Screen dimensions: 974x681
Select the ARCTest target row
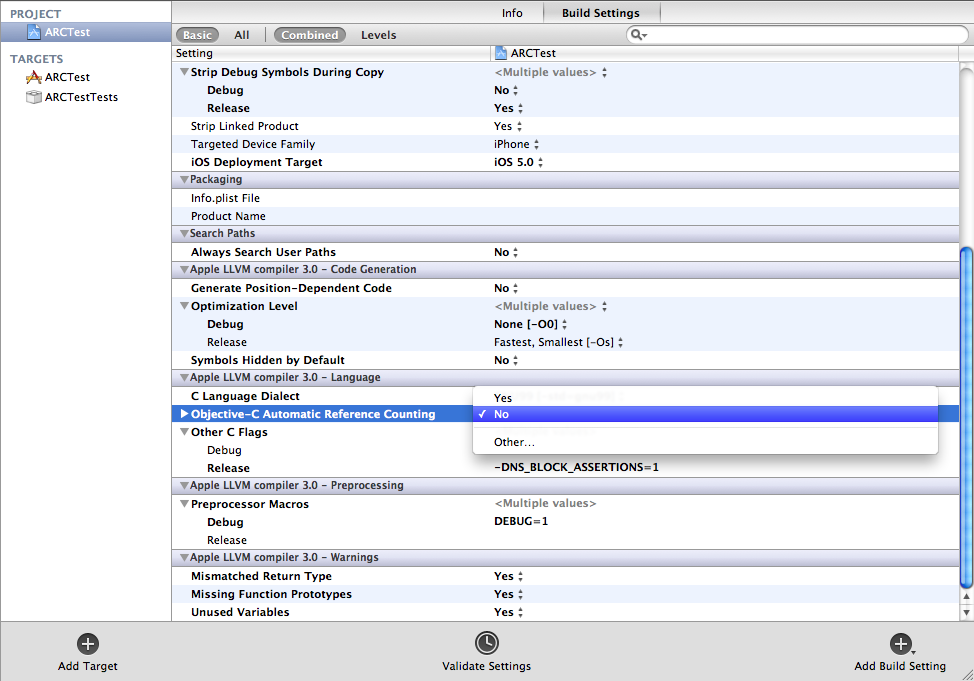click(86, 77)
